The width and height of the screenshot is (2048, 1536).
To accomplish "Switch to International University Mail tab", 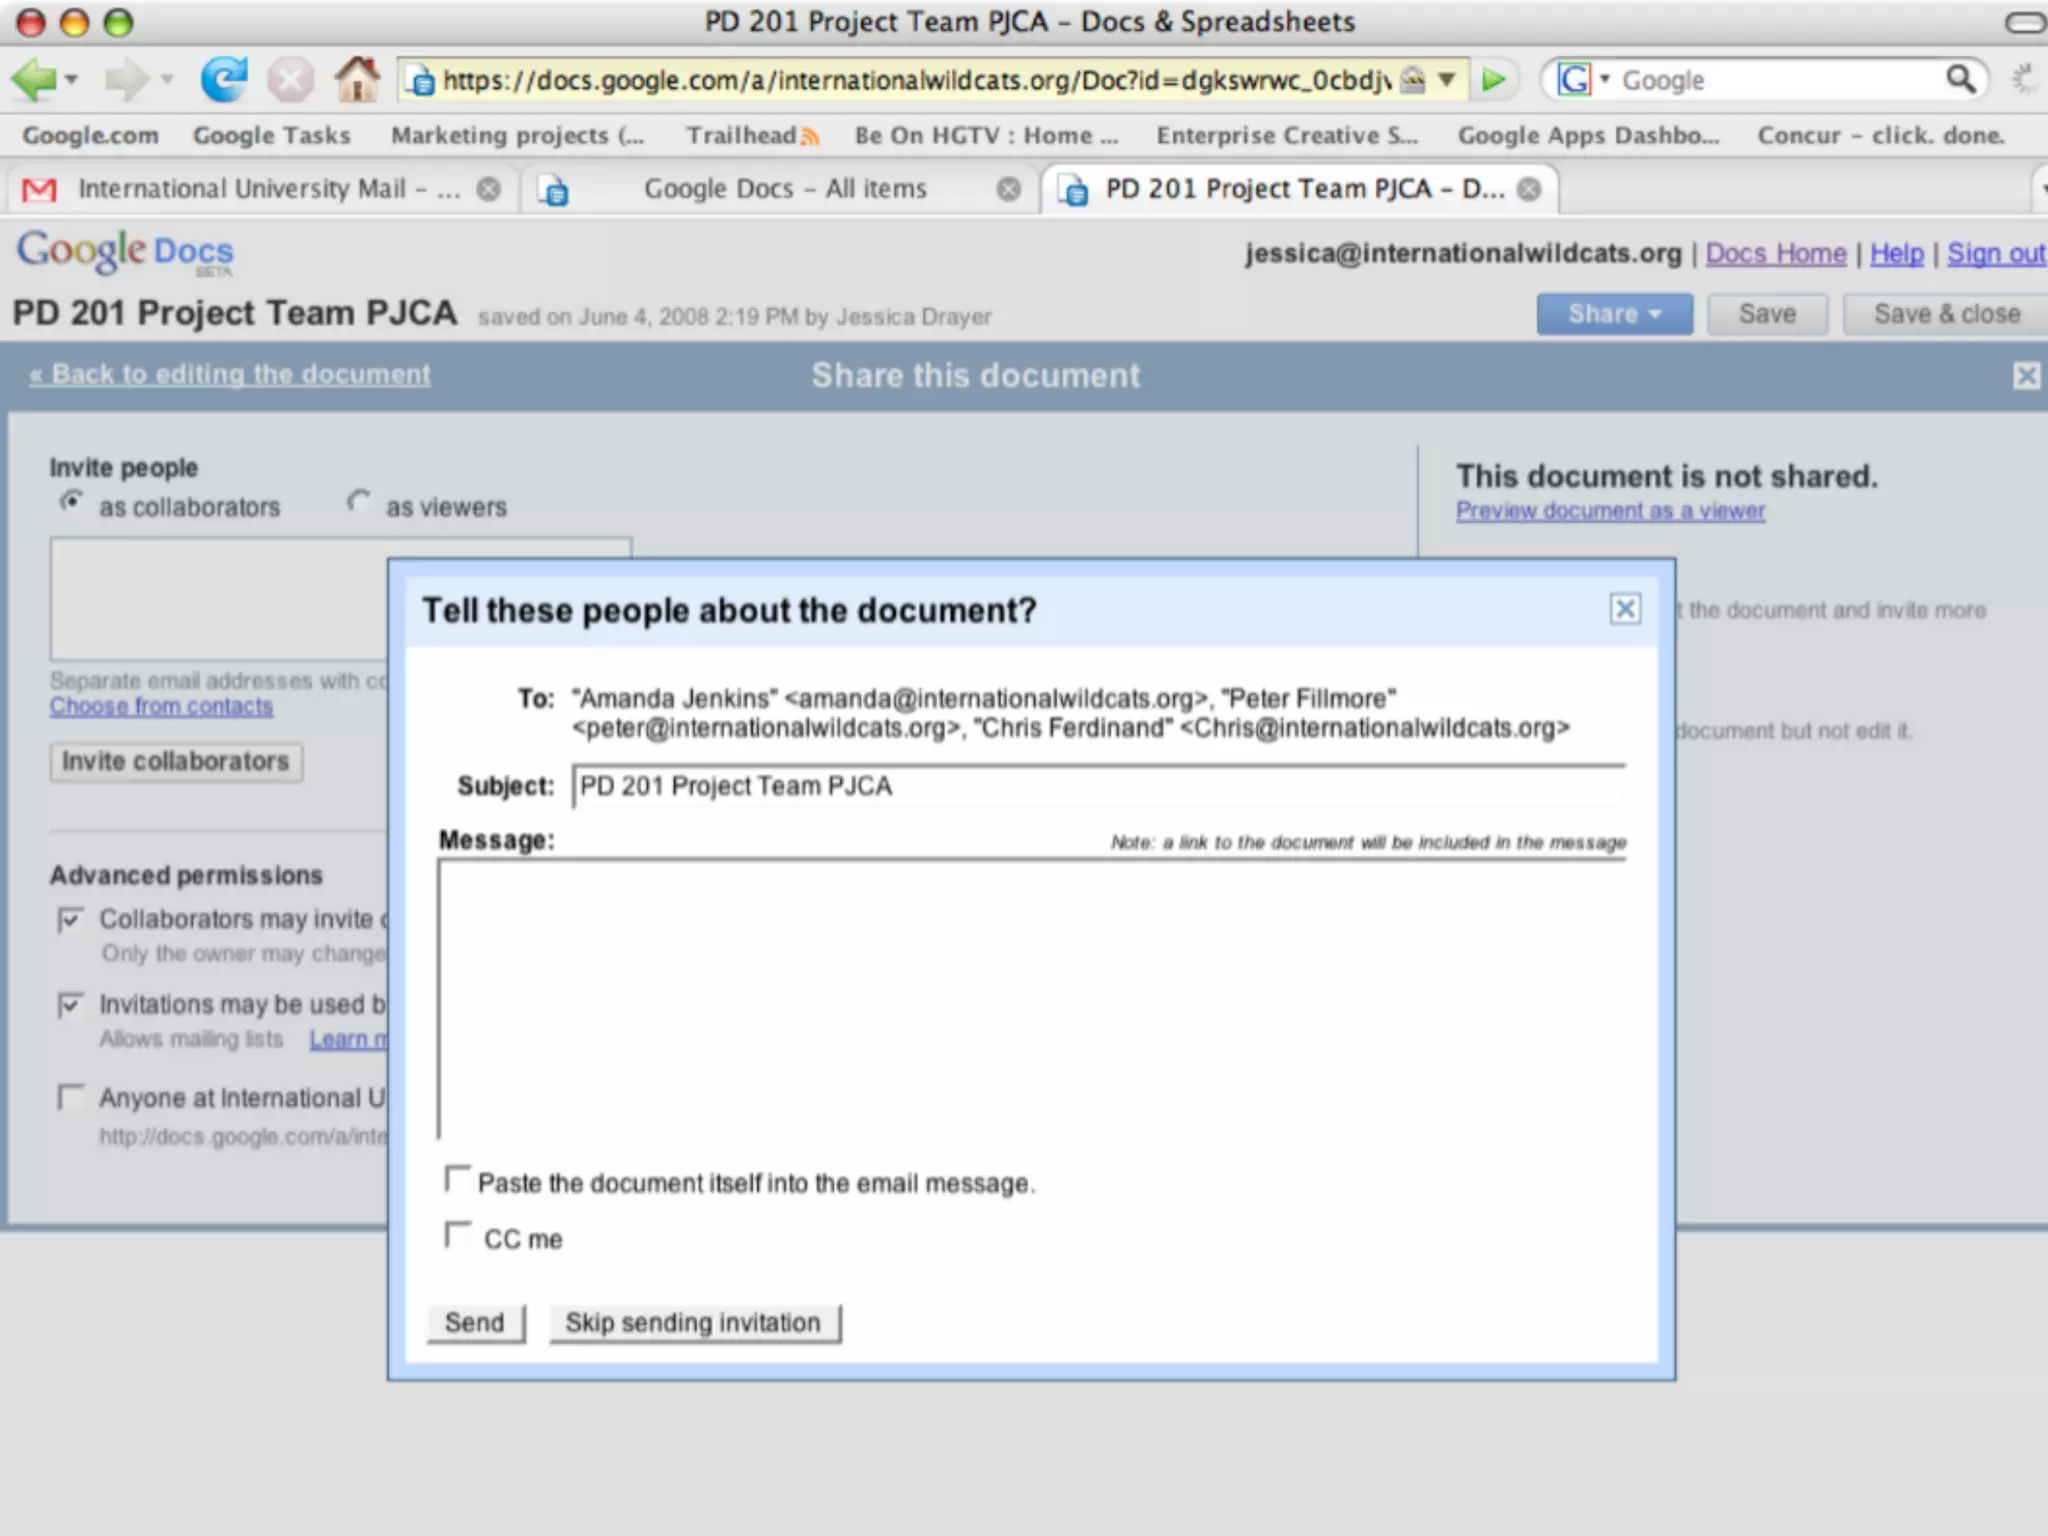I will pyautogui.click(x=264, y=189).
